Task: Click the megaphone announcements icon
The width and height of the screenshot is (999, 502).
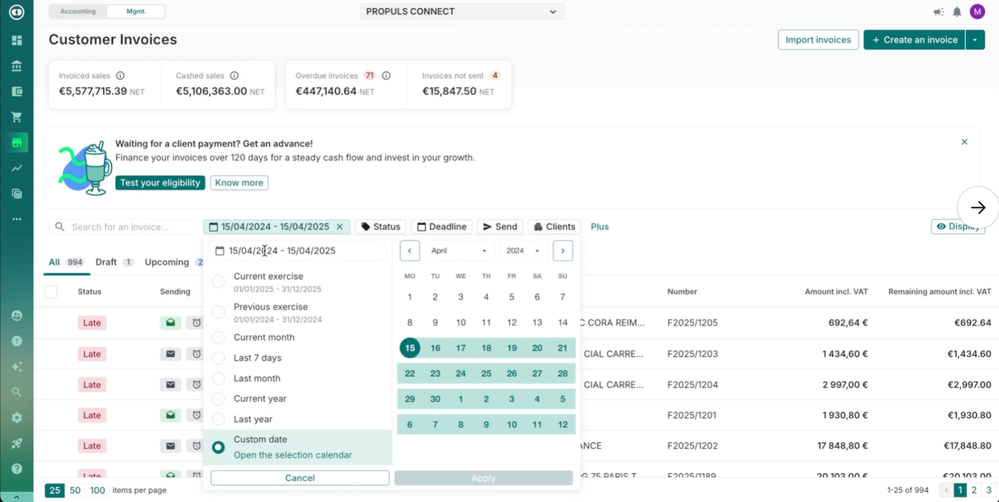Action: pyautogui.click(x=938, y=12)
